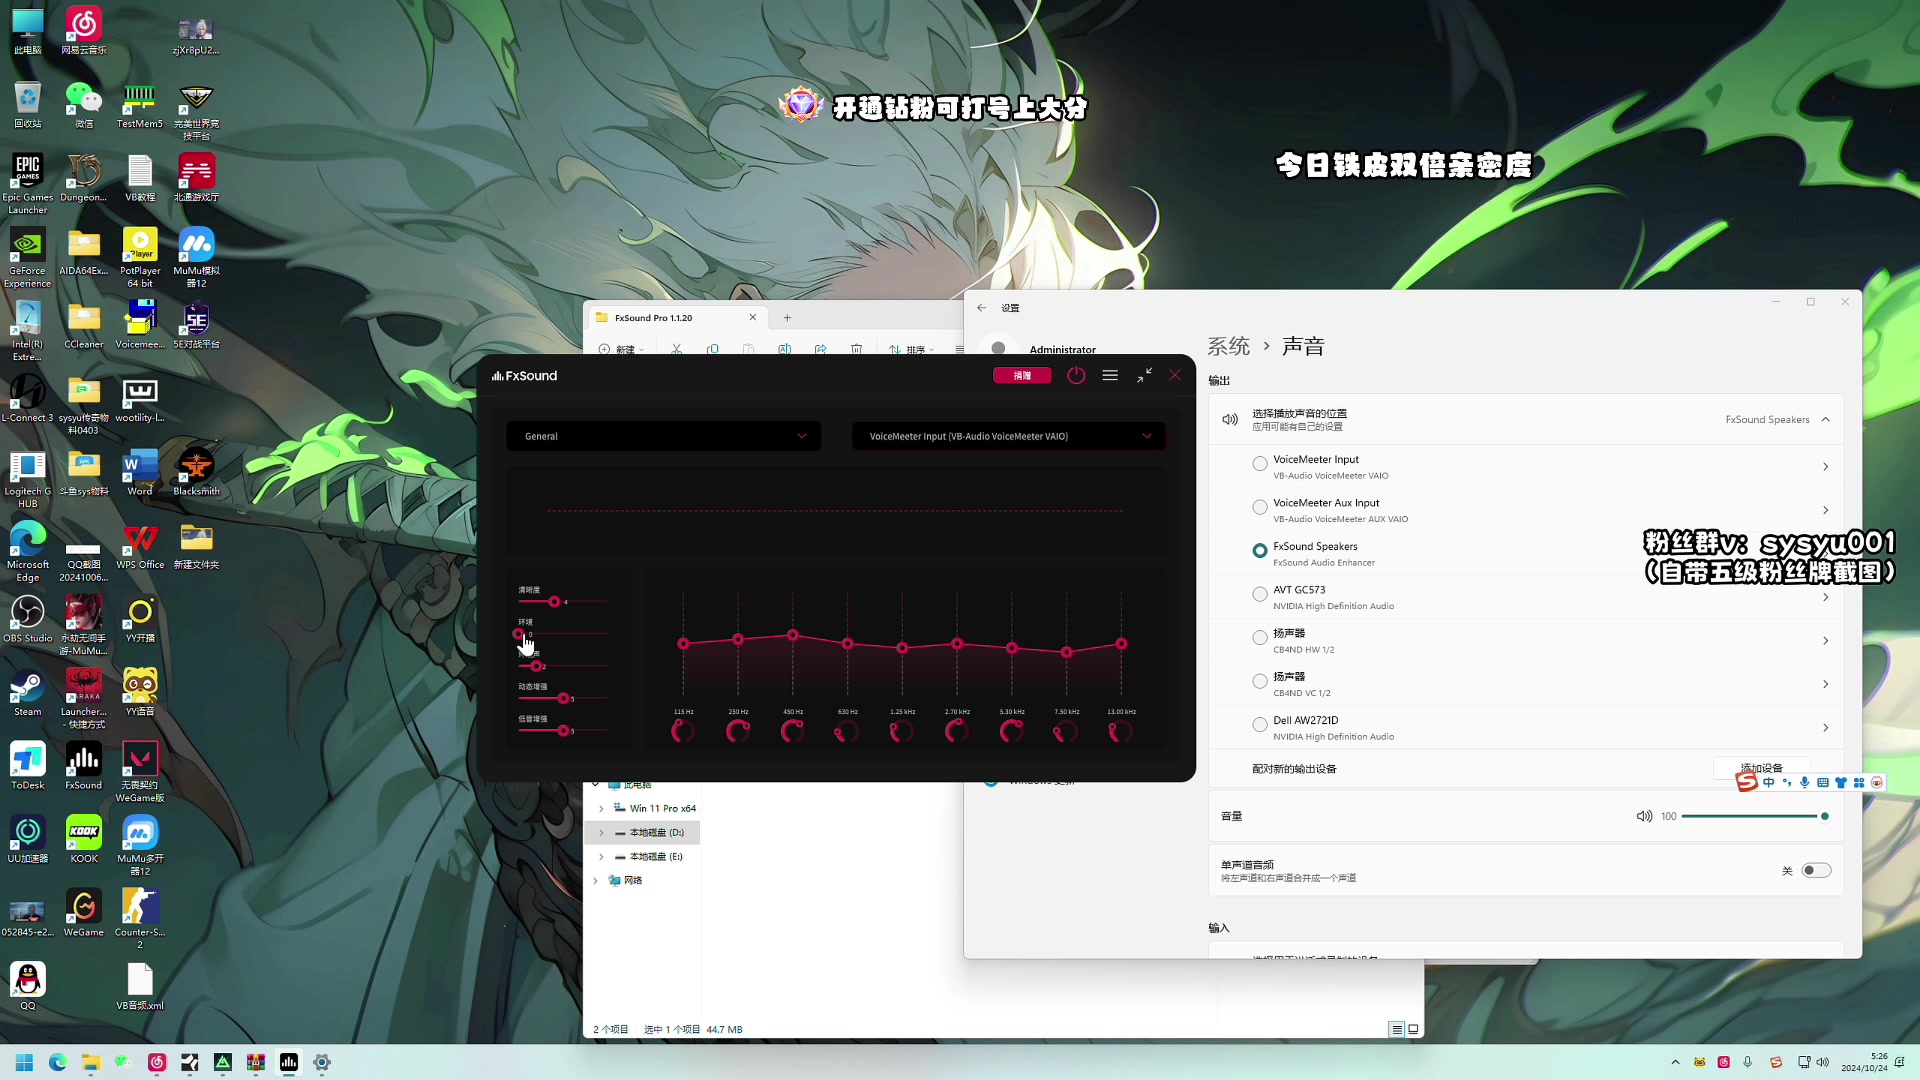
Task: Select FxSound Speakers radio button
Action: (1260, 551)
